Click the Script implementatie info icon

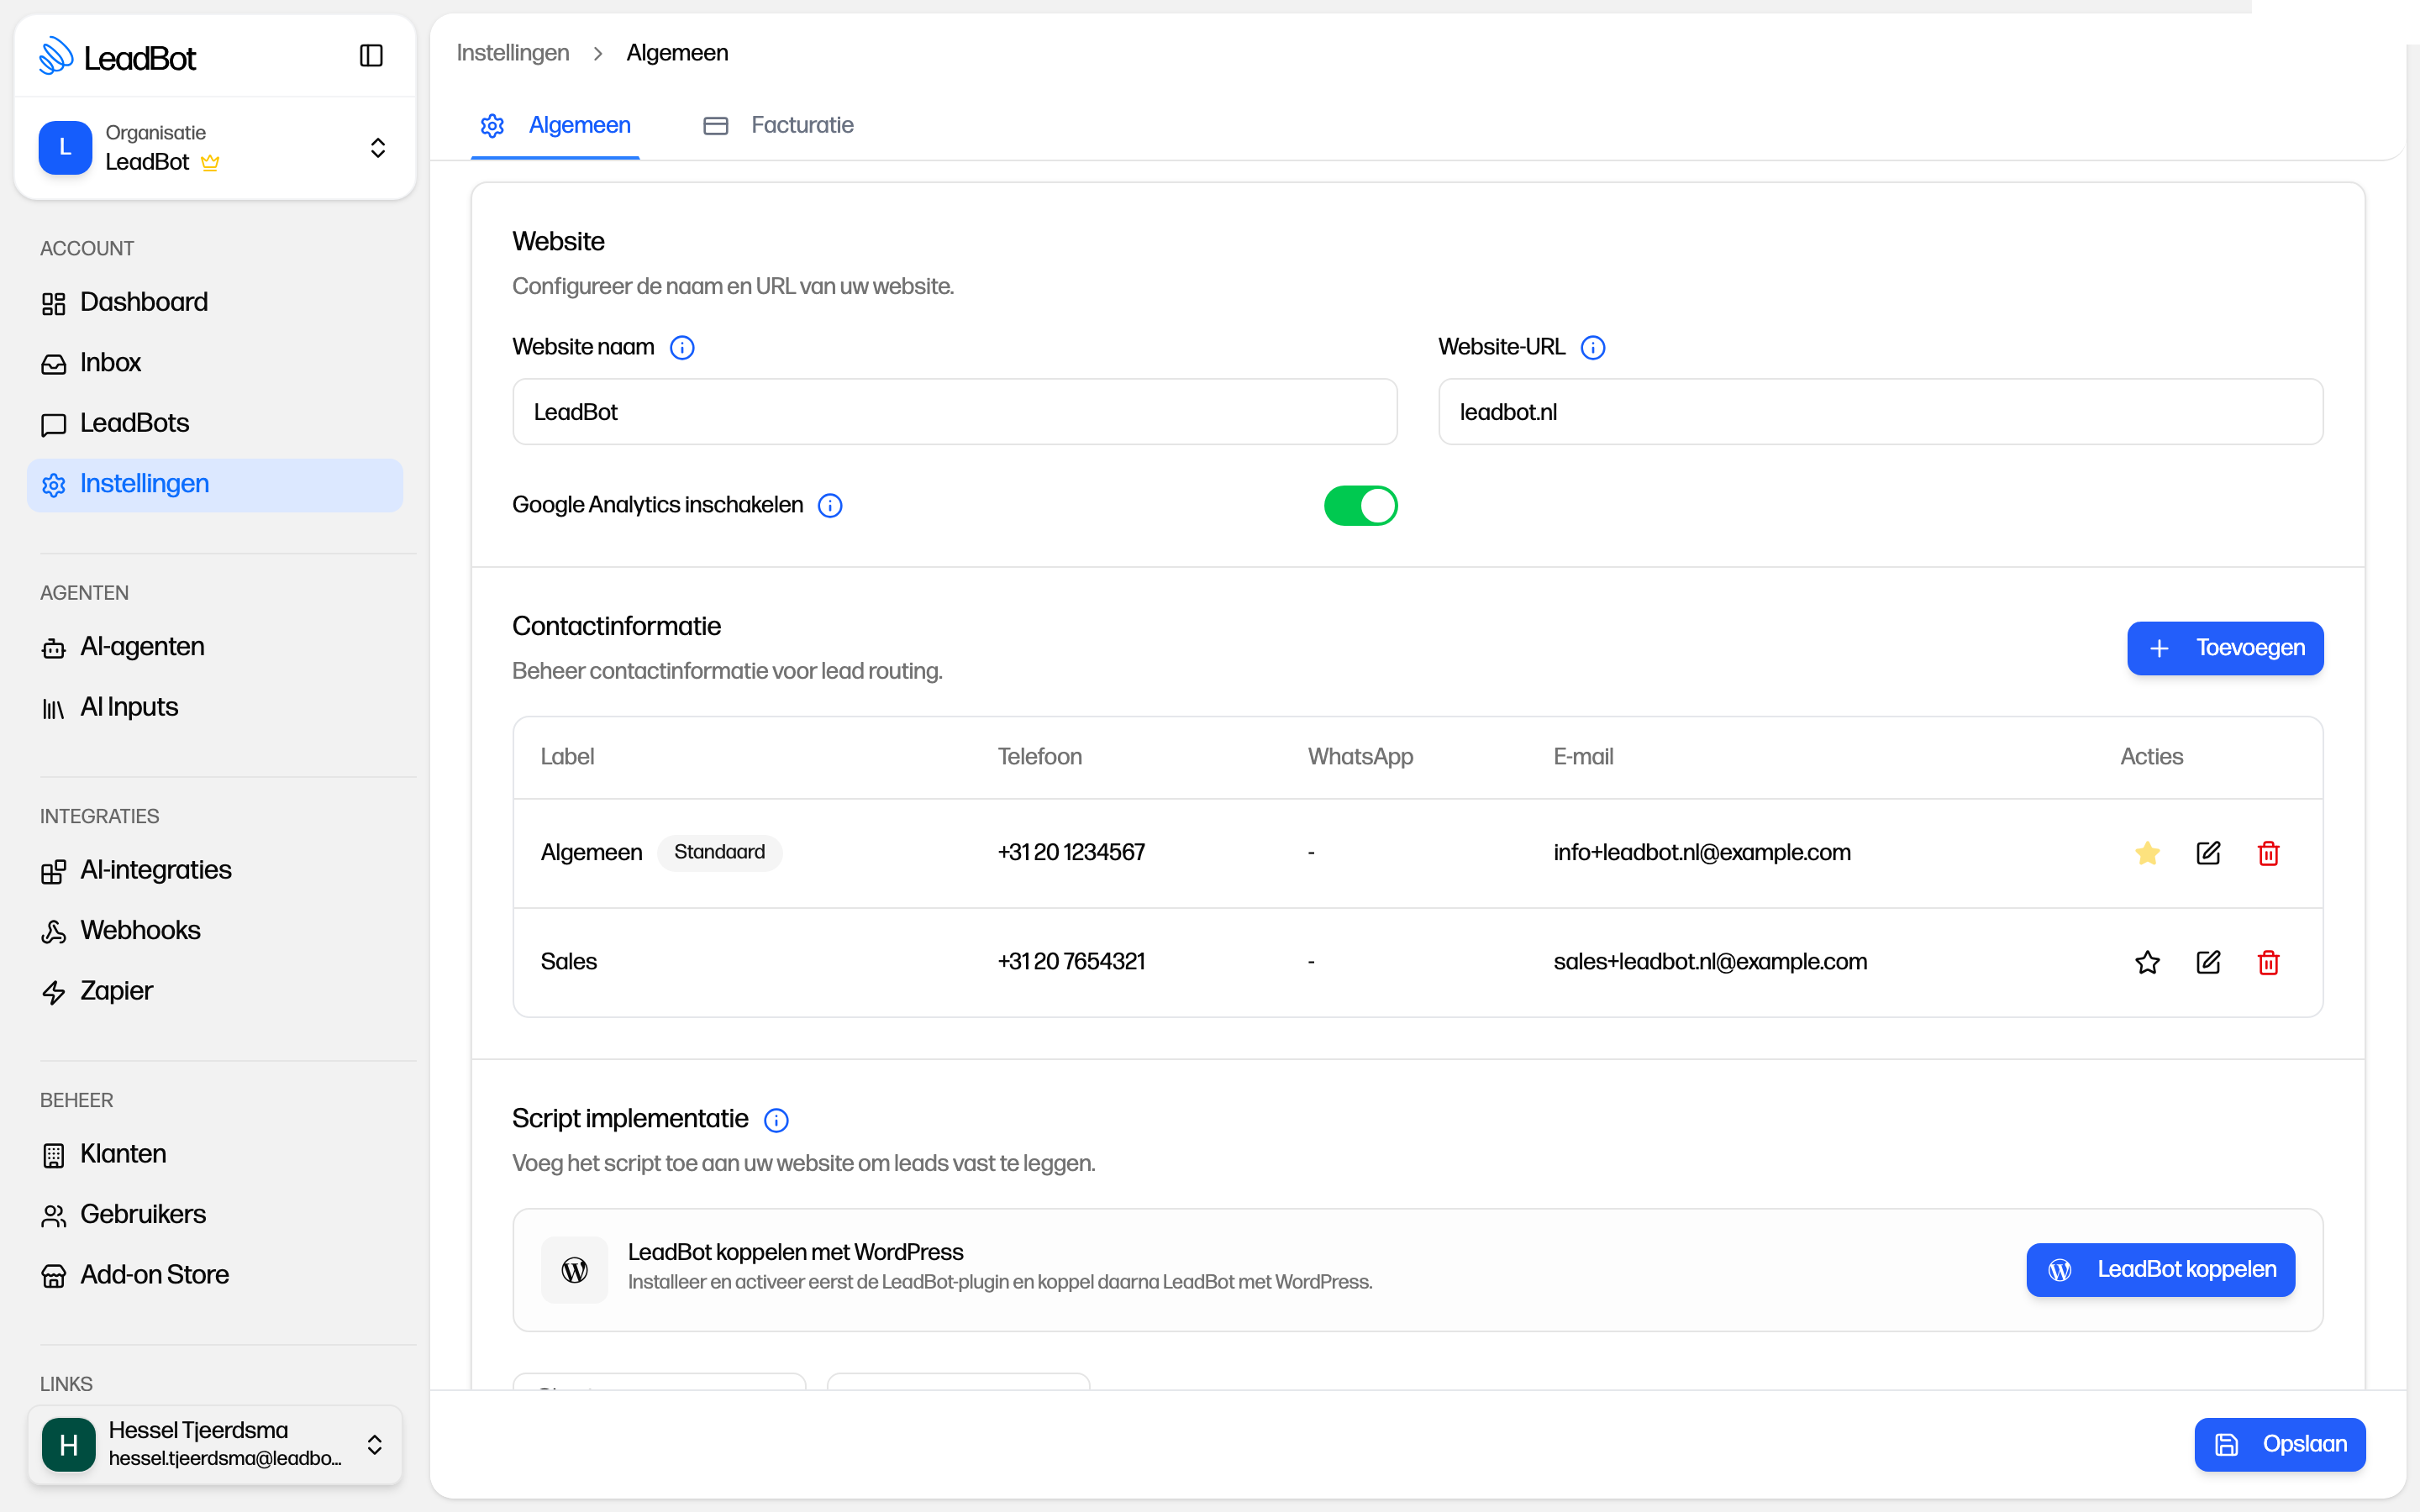pyautogui.click(x=776, y=1120)
